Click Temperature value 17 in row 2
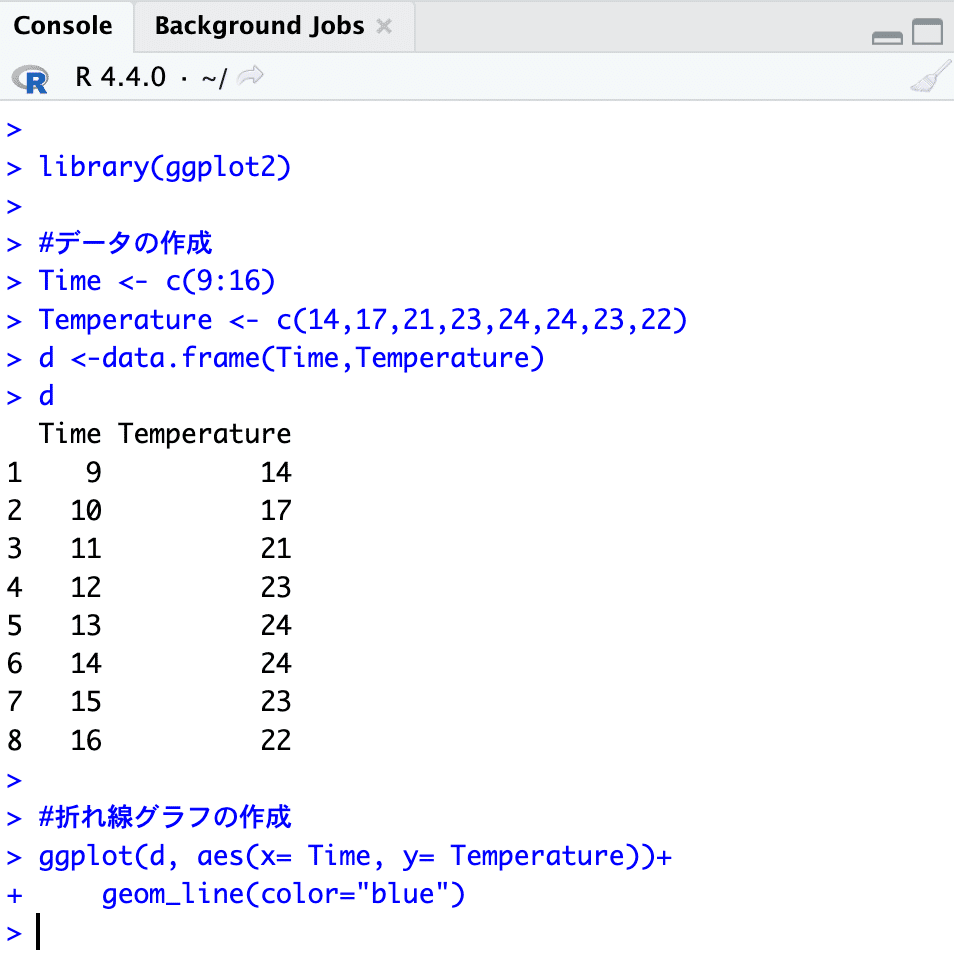The width and height of the screenshot is (954, 960). (276, 511)
